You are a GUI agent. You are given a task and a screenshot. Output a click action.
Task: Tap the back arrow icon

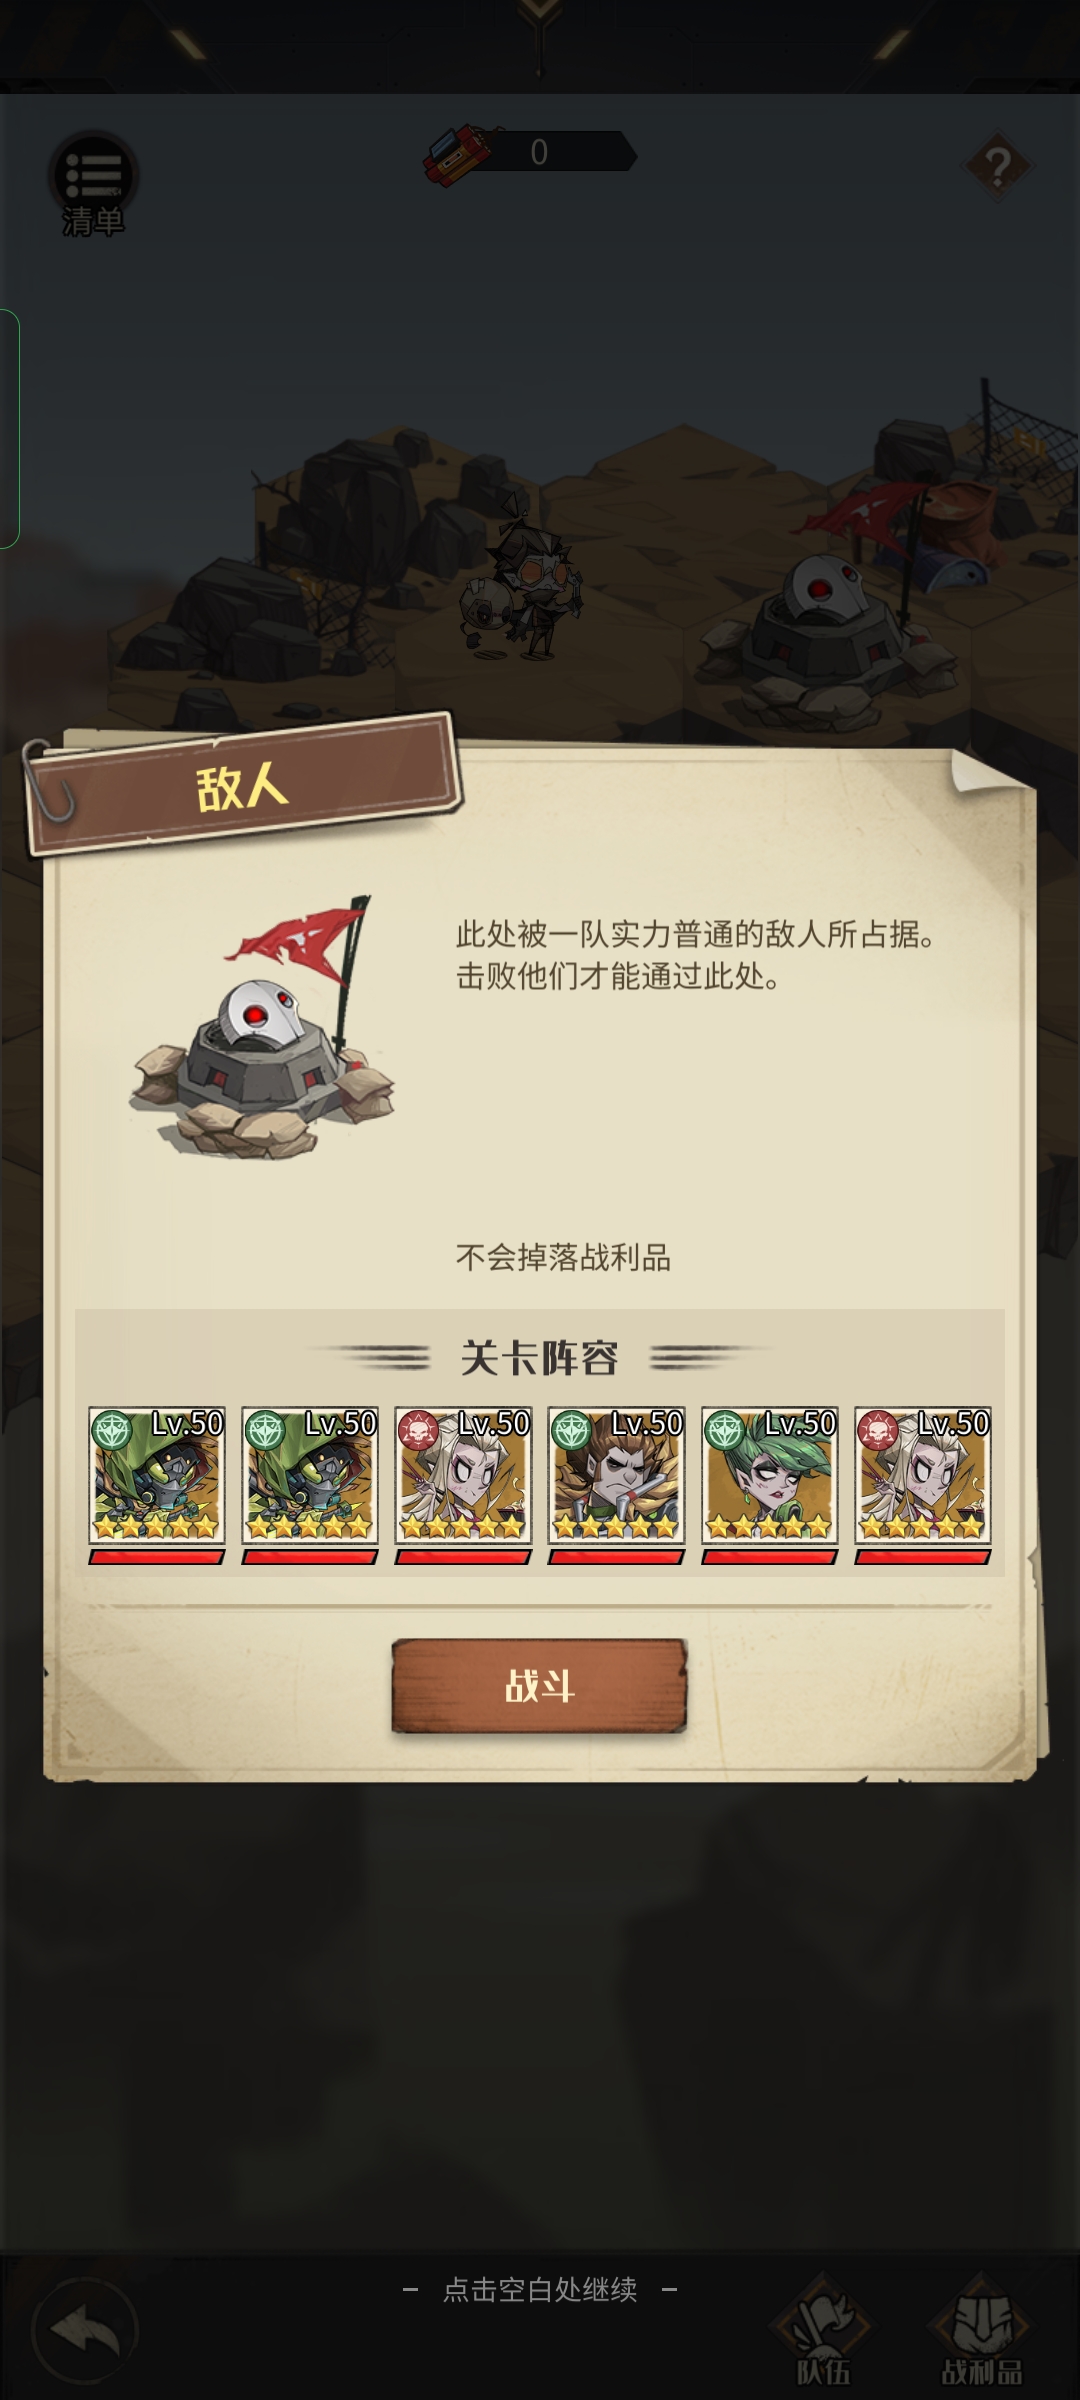point(85,2333)
